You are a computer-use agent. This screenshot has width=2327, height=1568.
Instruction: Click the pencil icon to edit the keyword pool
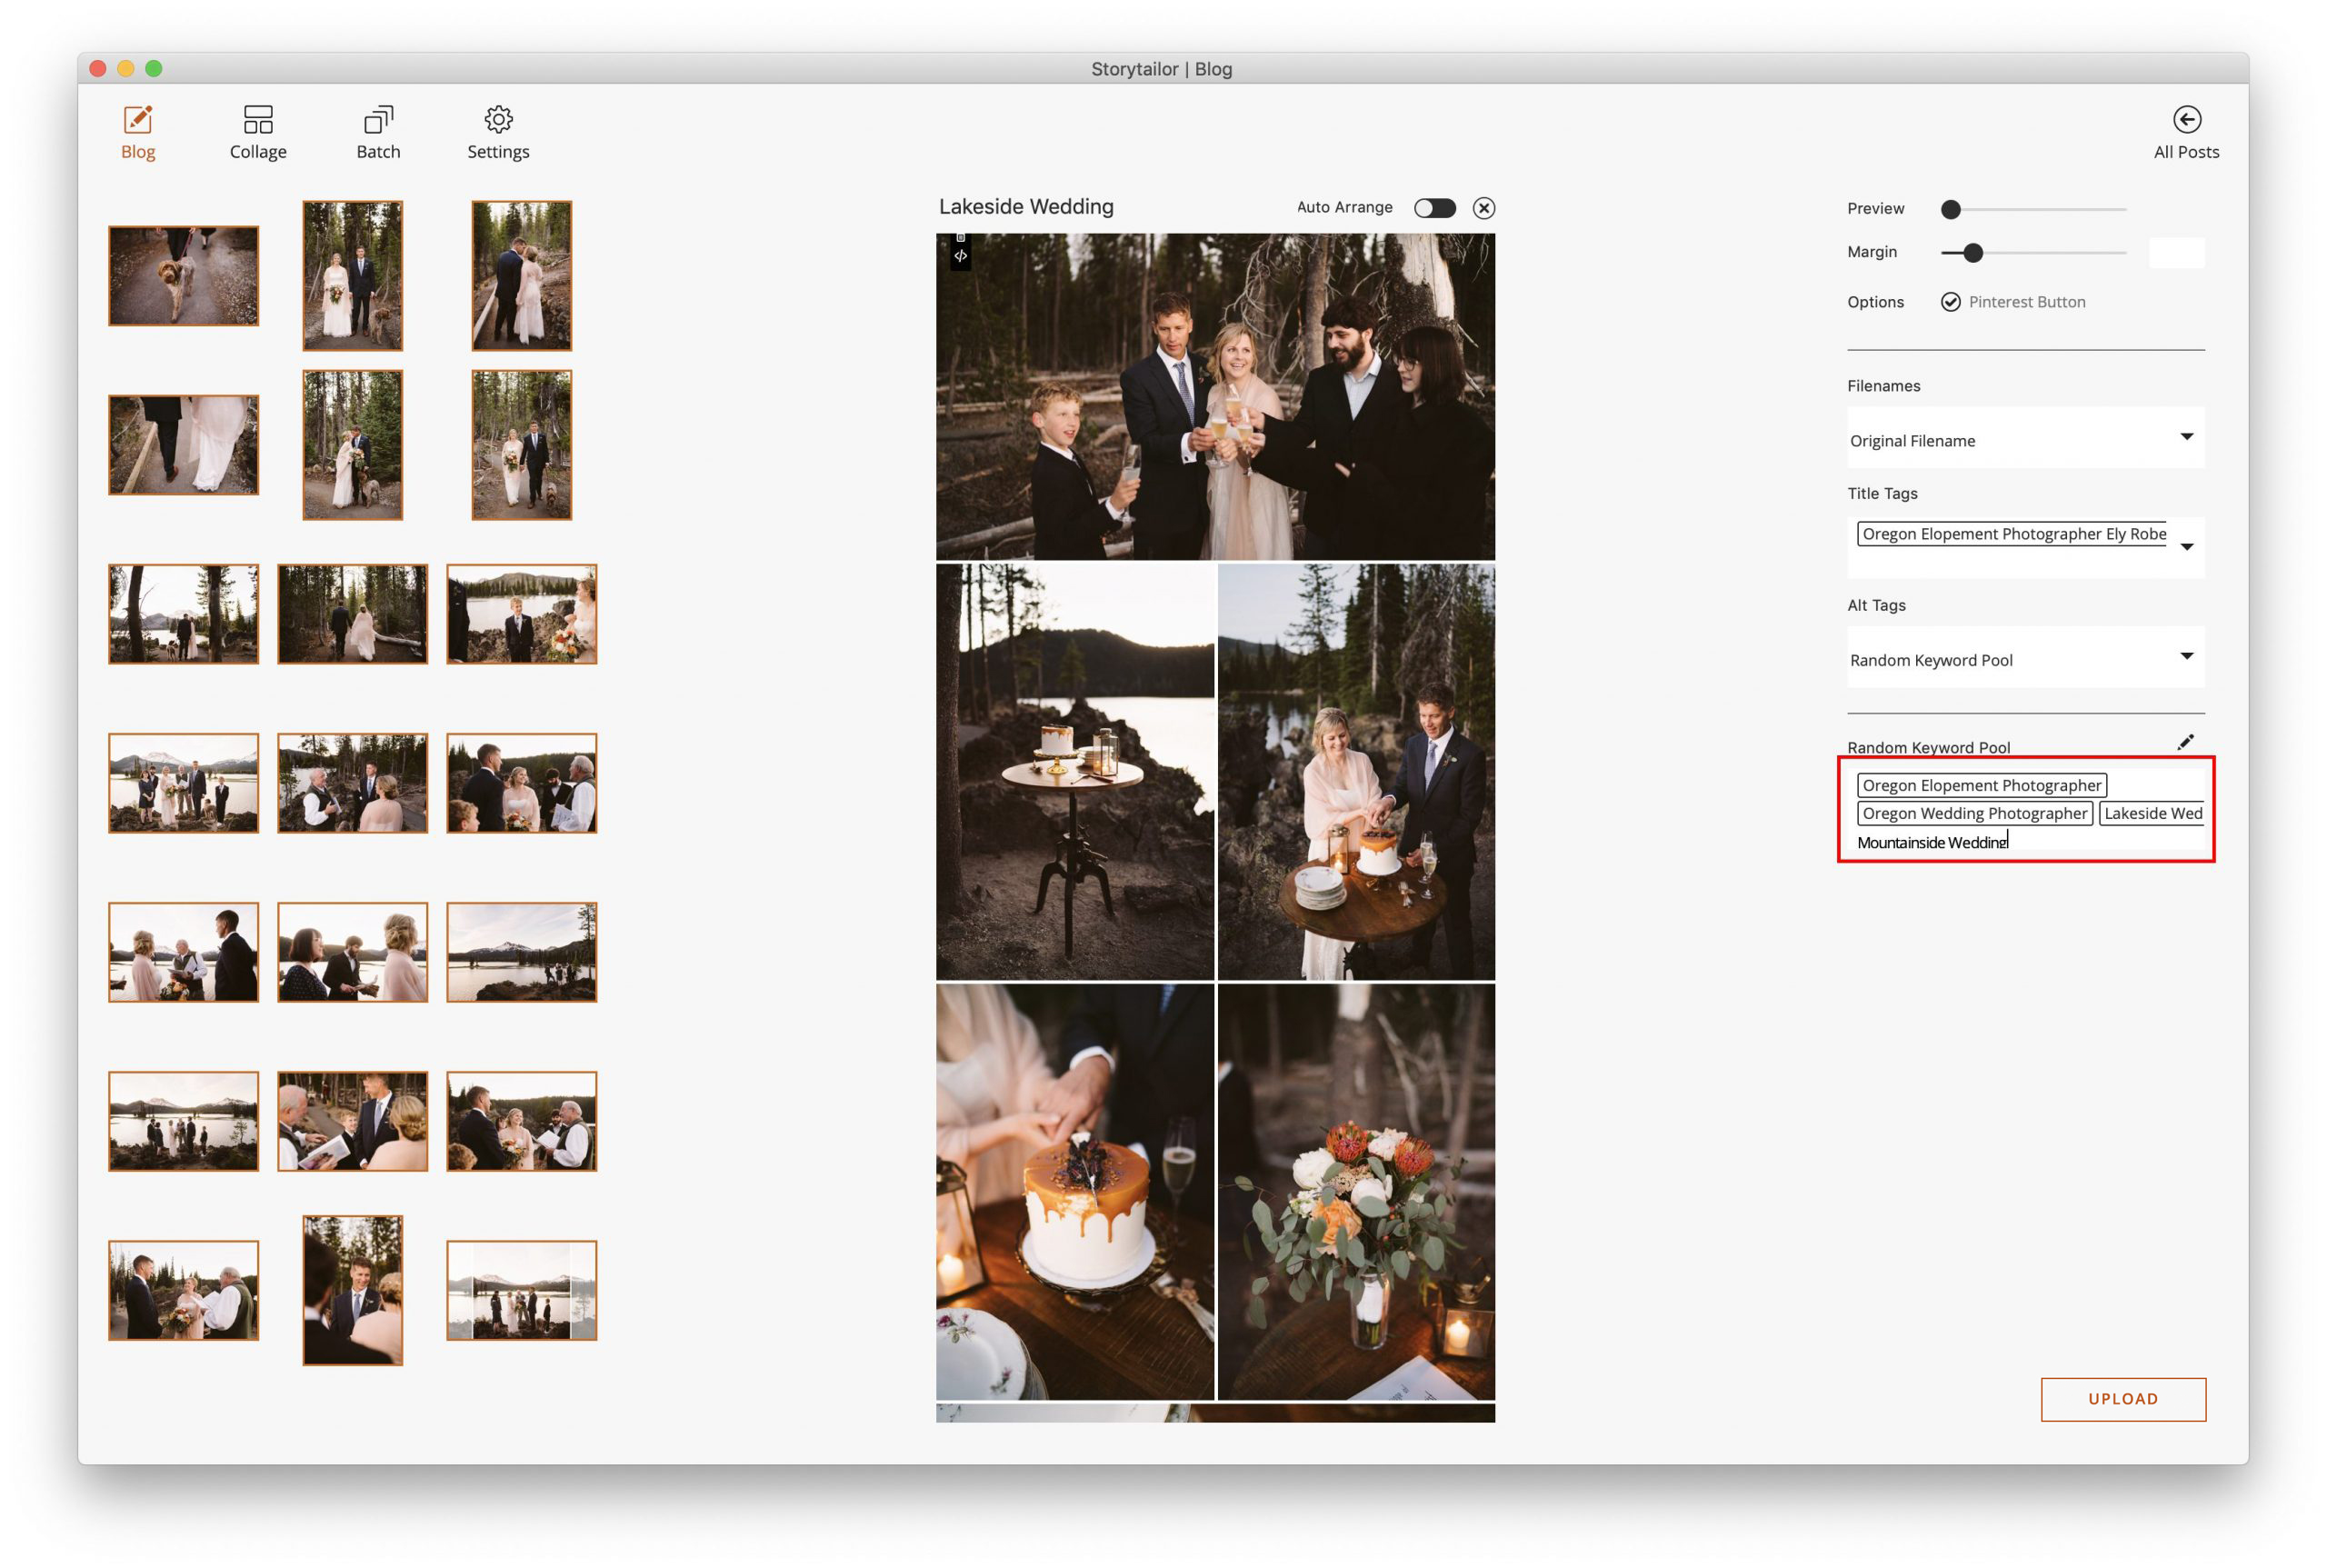pyautogui.click(x=2184, y=742)
